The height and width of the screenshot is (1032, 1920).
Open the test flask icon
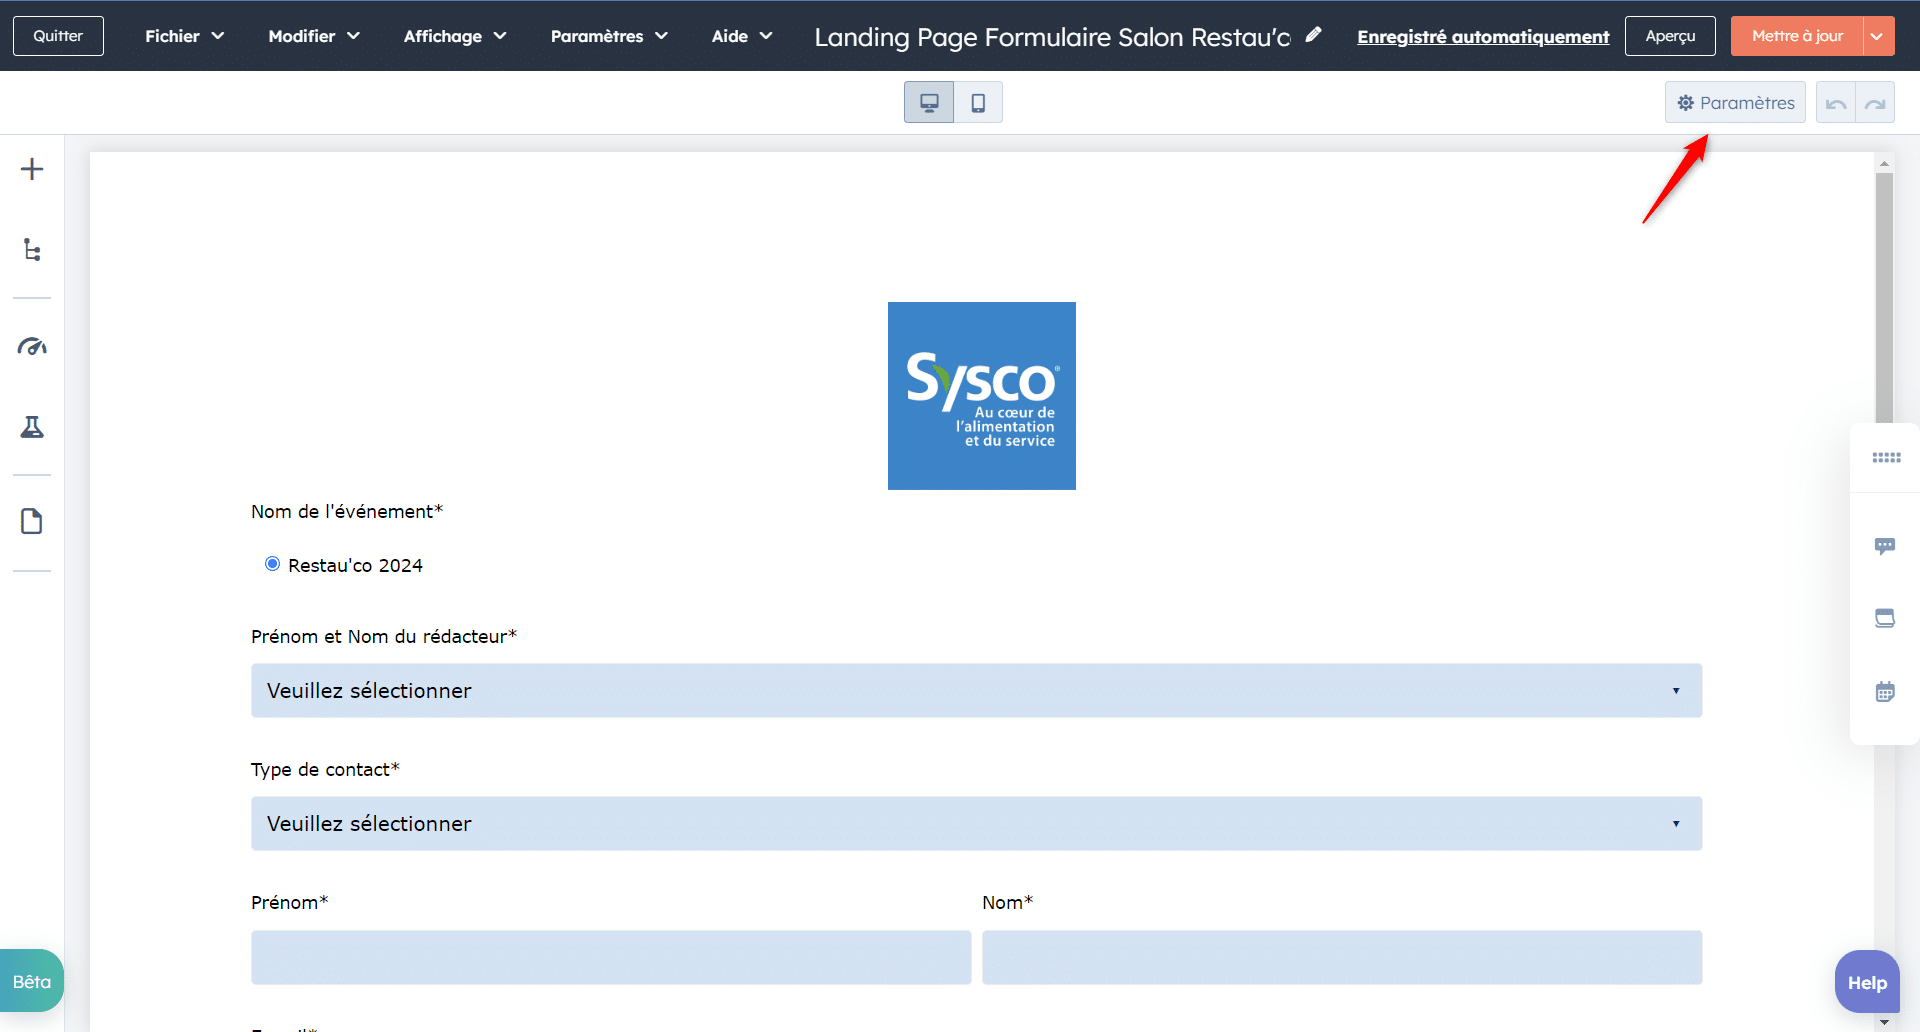pyautogui.click(x=32, y=428)
